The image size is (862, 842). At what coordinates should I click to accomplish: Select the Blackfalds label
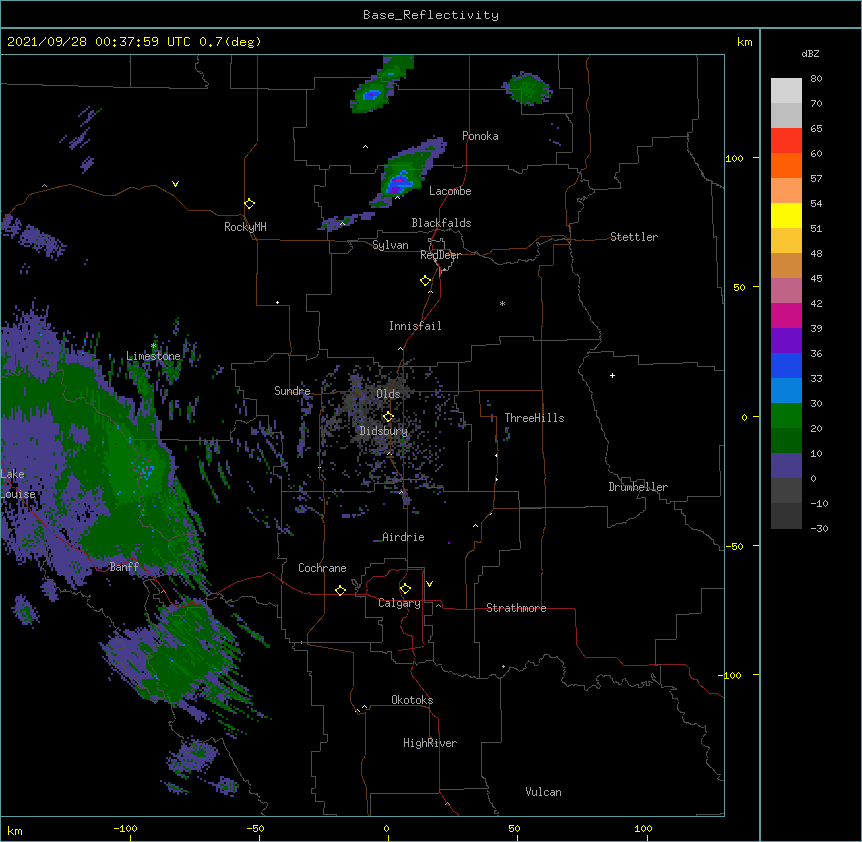click(441, 223)
